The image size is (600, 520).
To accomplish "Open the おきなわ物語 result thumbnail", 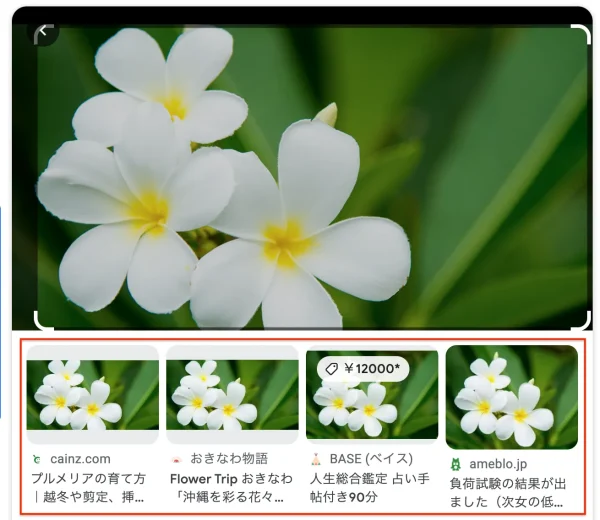I will point(232,394).
